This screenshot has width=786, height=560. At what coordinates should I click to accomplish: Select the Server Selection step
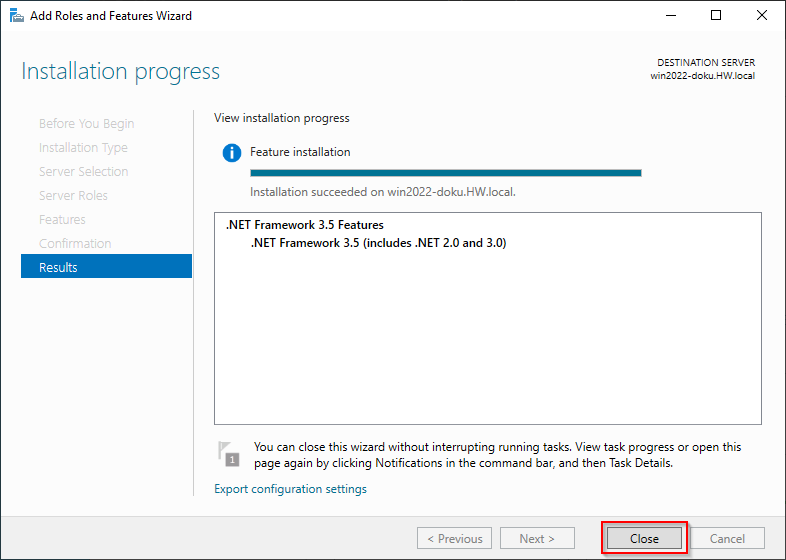click(x=84, y=171)
